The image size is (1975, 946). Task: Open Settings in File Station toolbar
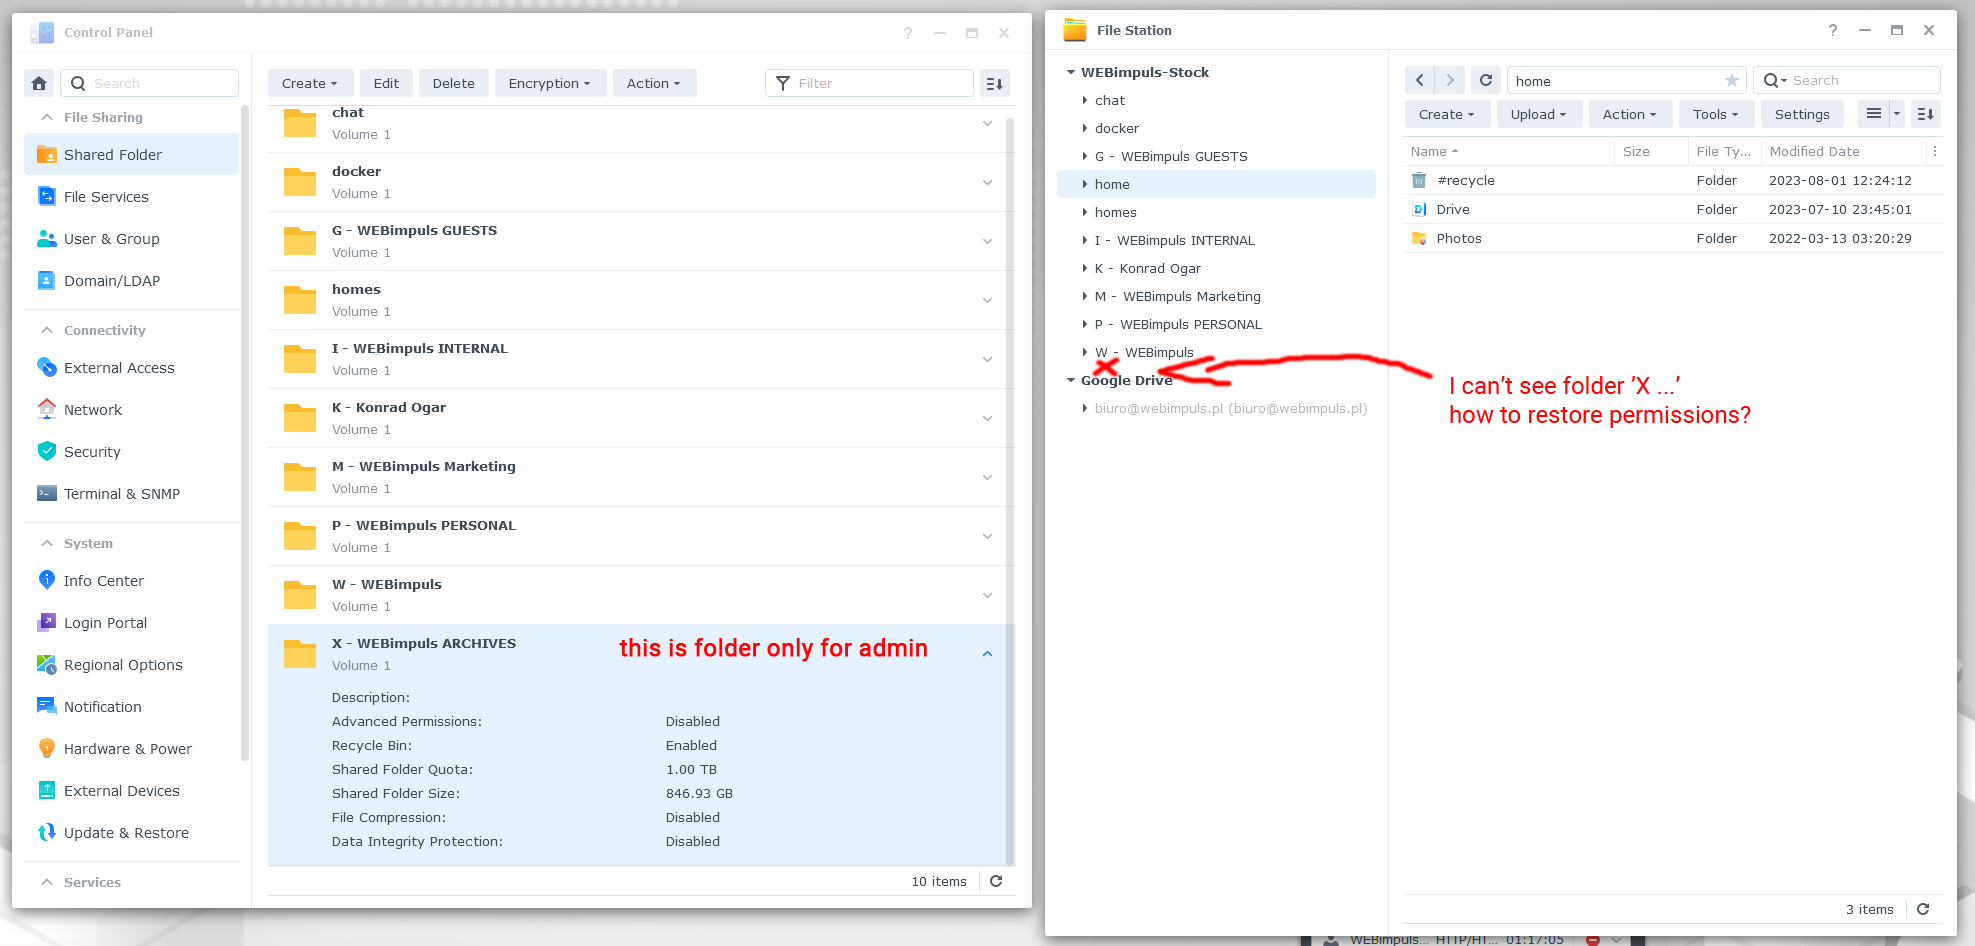coord(1802,114)
